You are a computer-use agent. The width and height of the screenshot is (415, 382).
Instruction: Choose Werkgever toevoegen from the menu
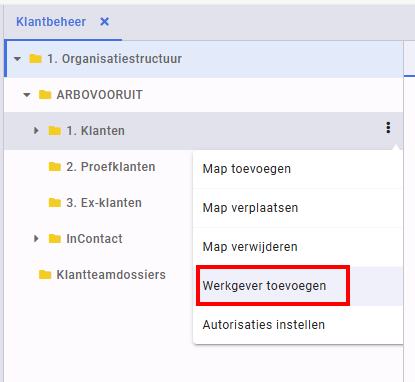[298, 286]
